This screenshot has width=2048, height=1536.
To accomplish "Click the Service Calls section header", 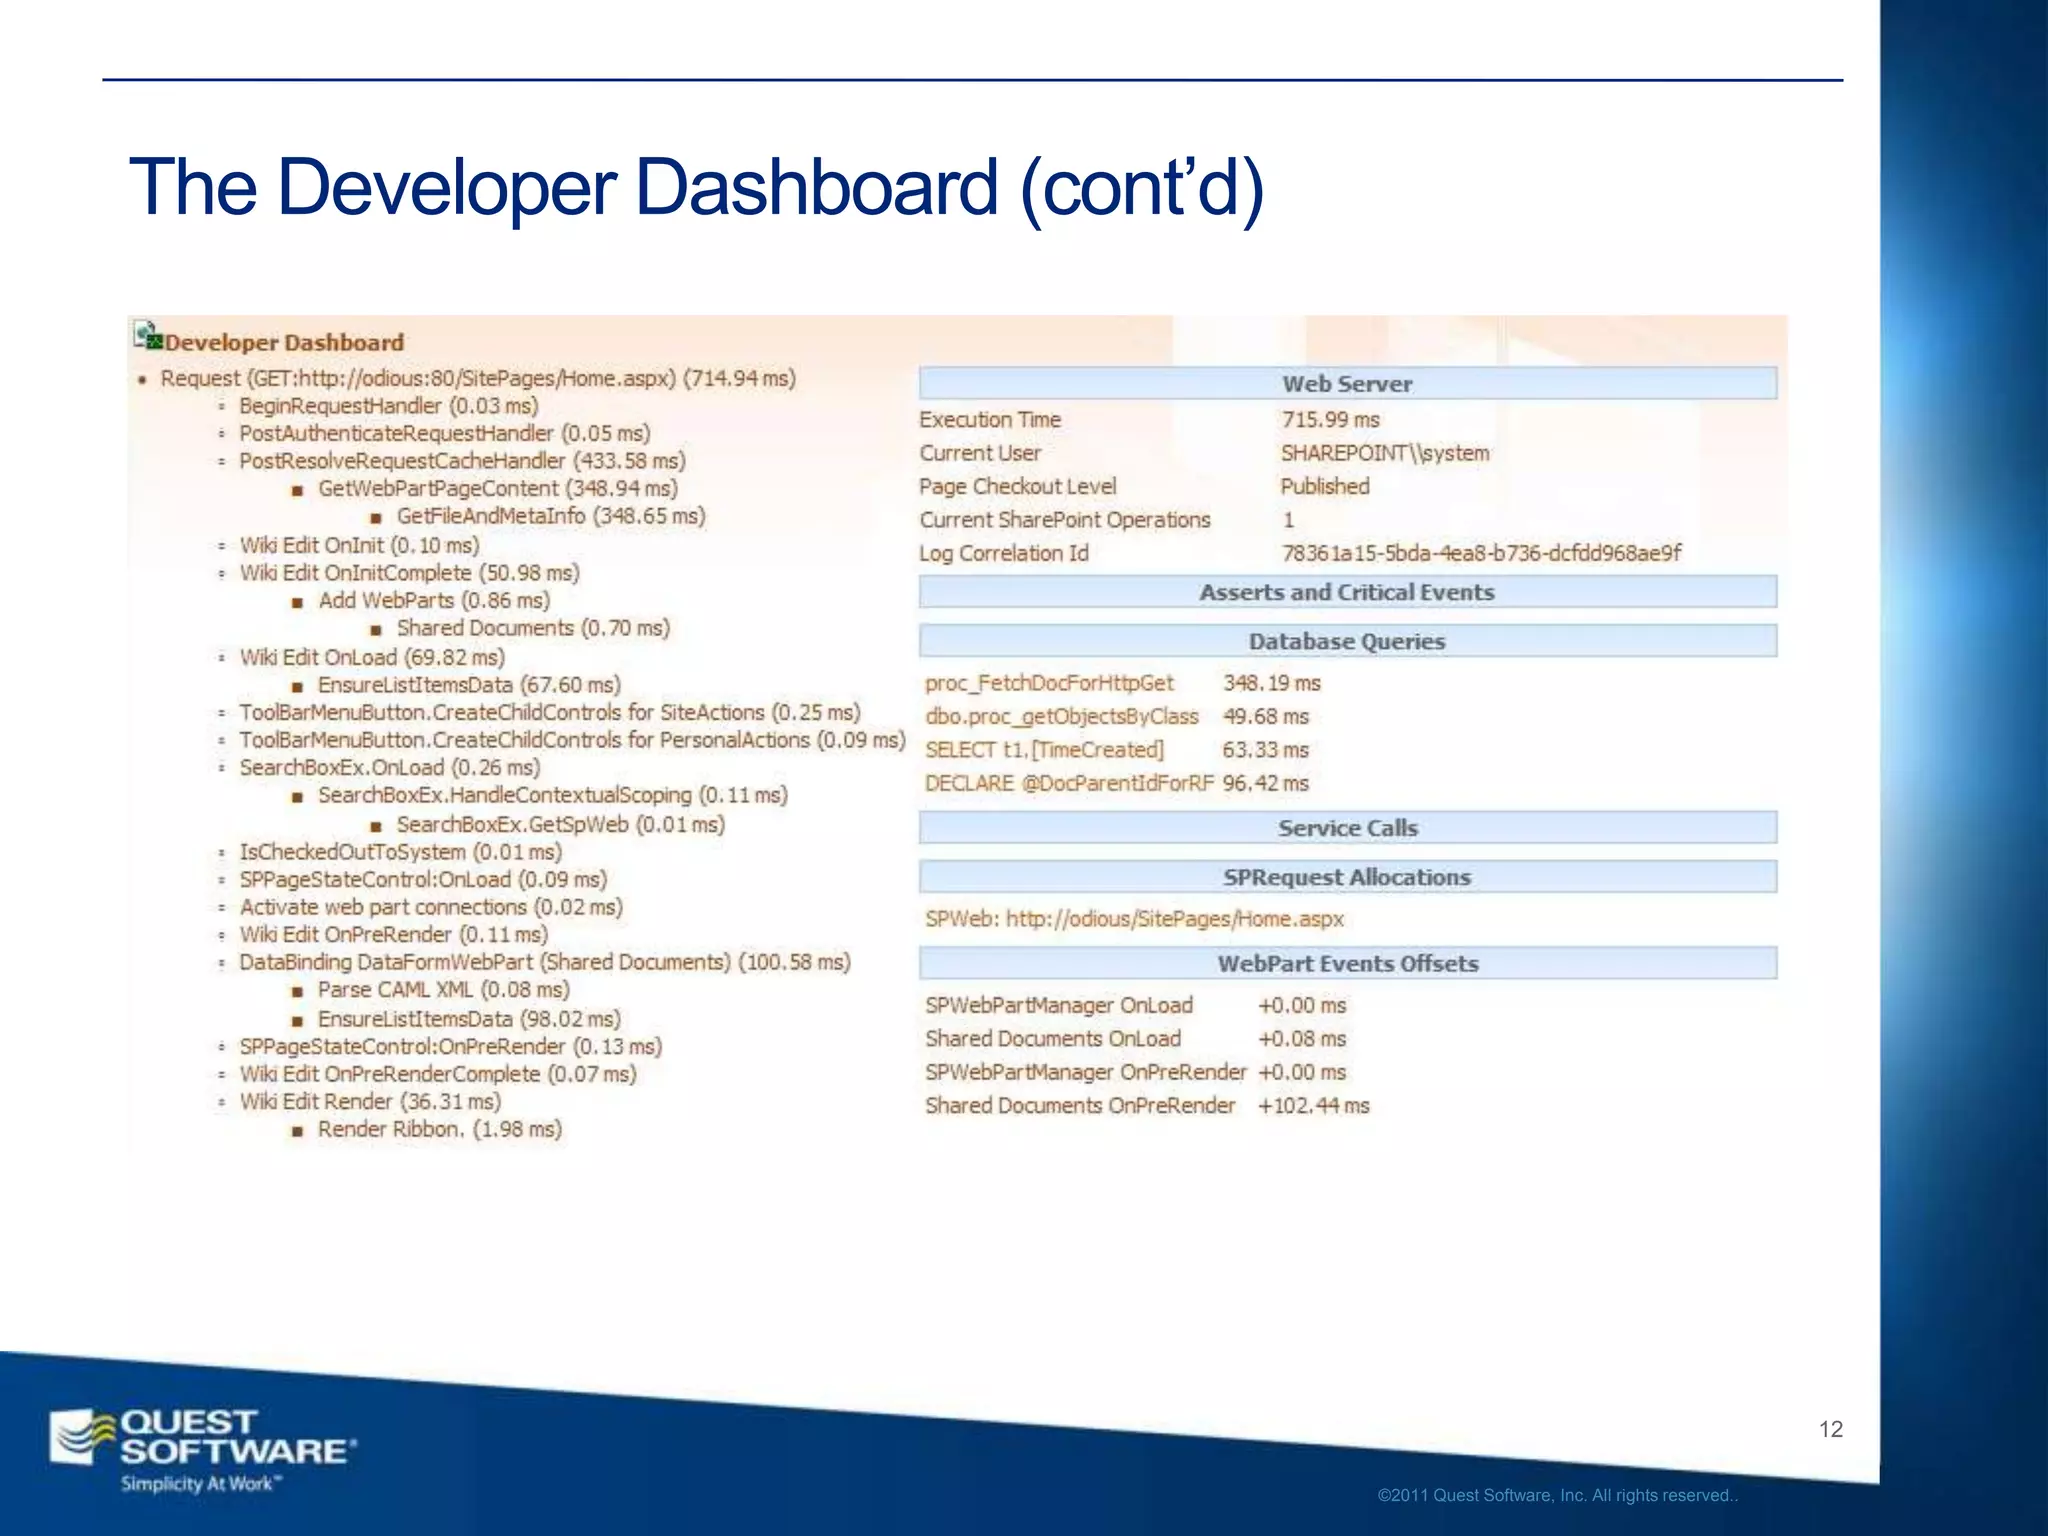I will (1347, 828).
